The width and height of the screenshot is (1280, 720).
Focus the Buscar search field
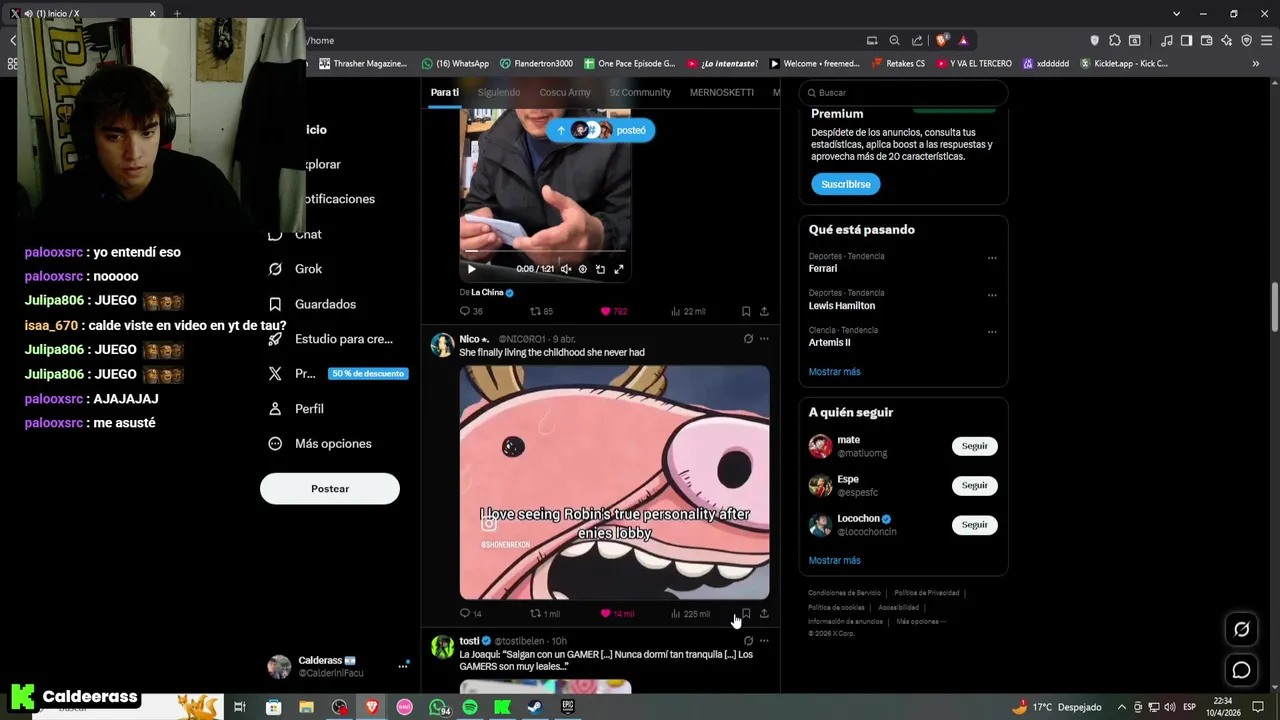(x=903, y=92)
